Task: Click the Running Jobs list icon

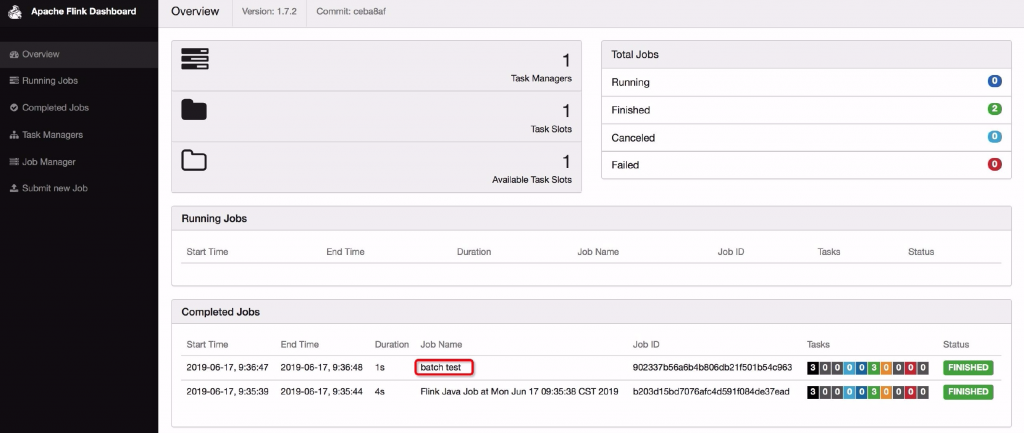Action: (x=14, y=81)
